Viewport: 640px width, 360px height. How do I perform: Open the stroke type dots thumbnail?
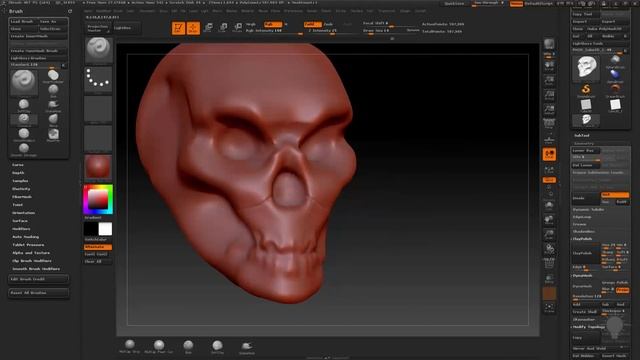click(98, 79)
